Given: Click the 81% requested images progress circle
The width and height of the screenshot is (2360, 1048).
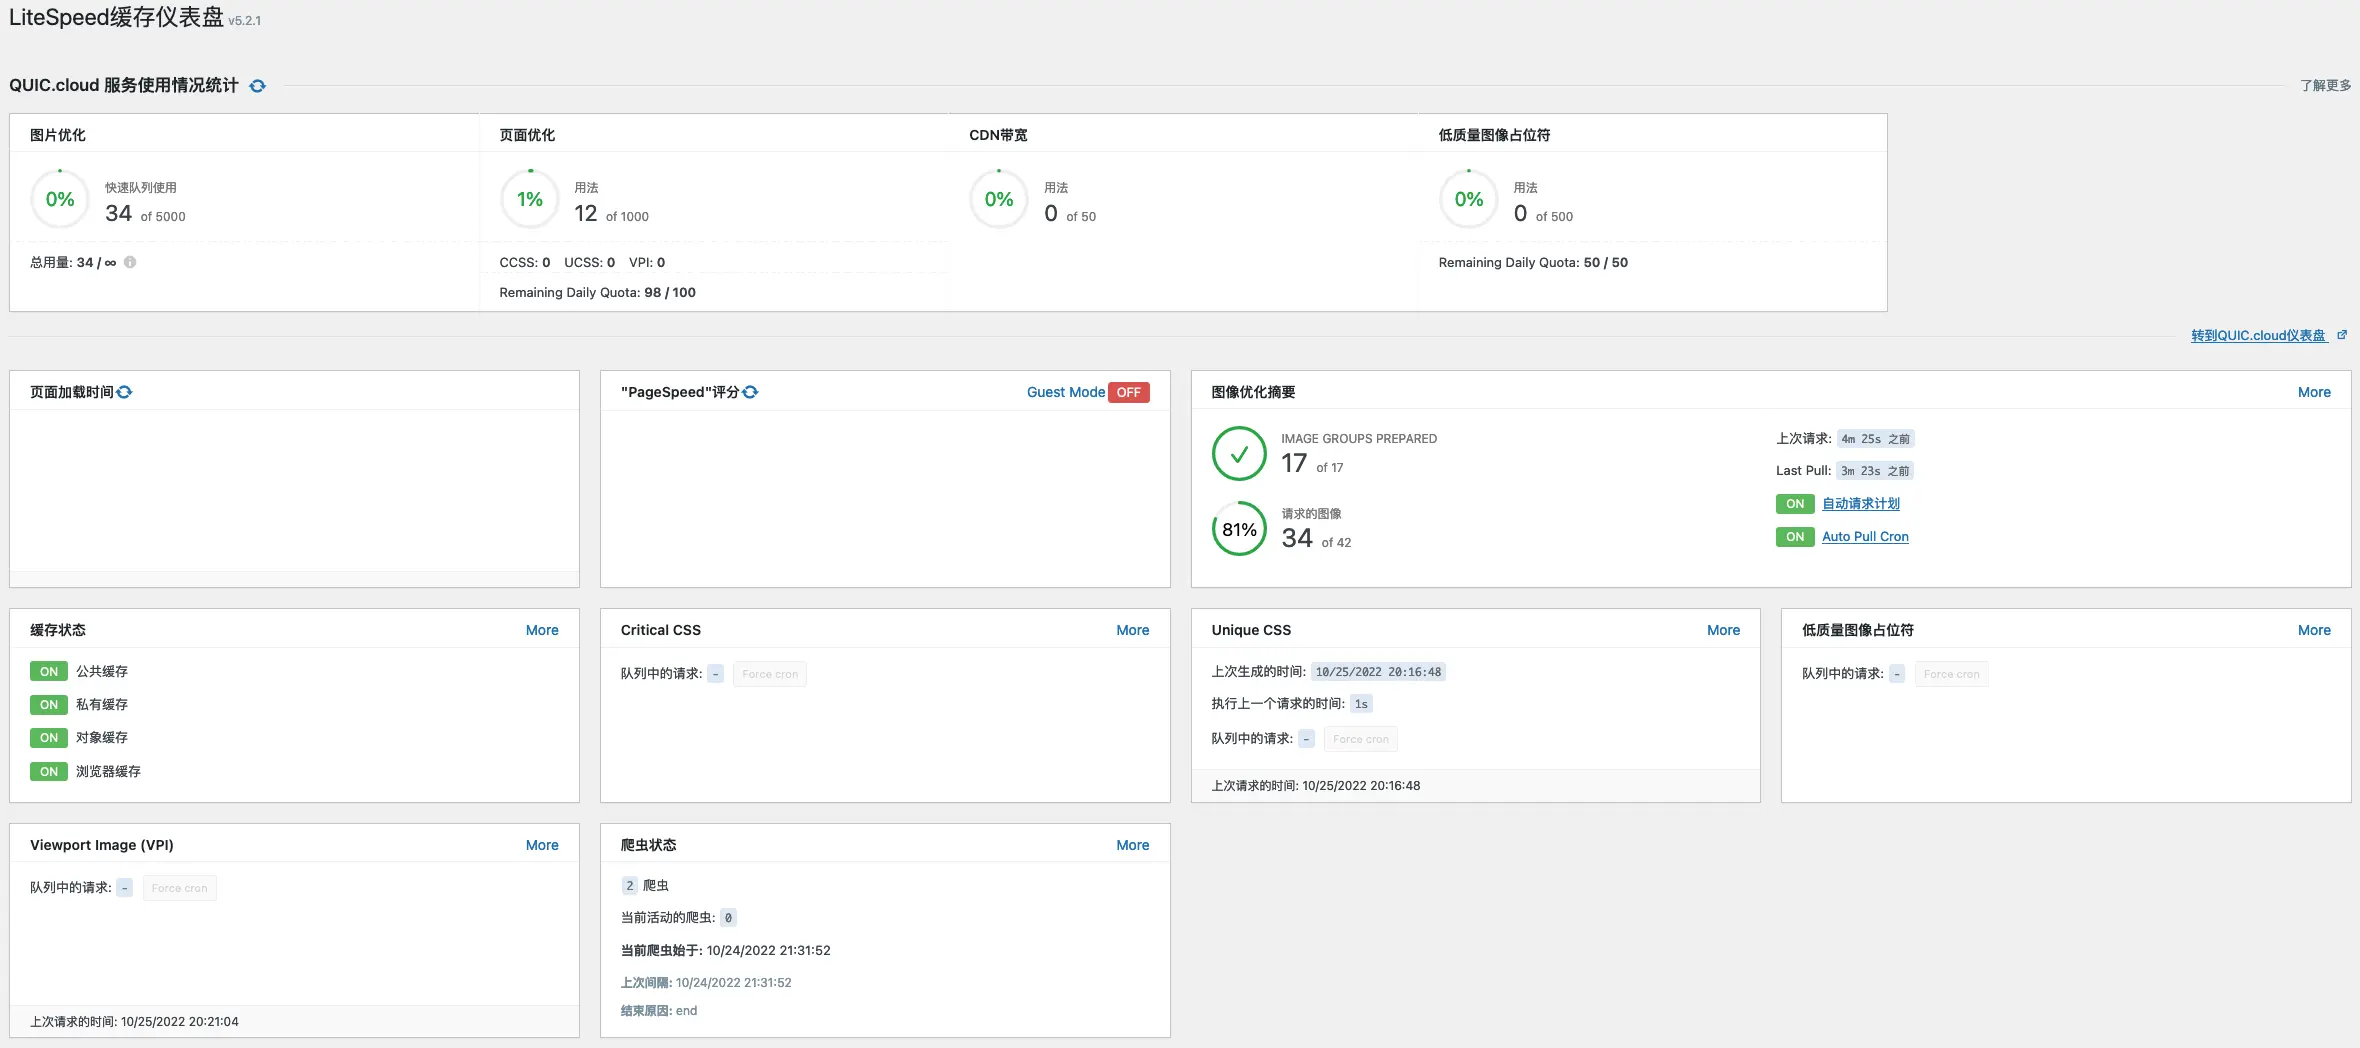Looking at the screenshot, I should 1239,529.
